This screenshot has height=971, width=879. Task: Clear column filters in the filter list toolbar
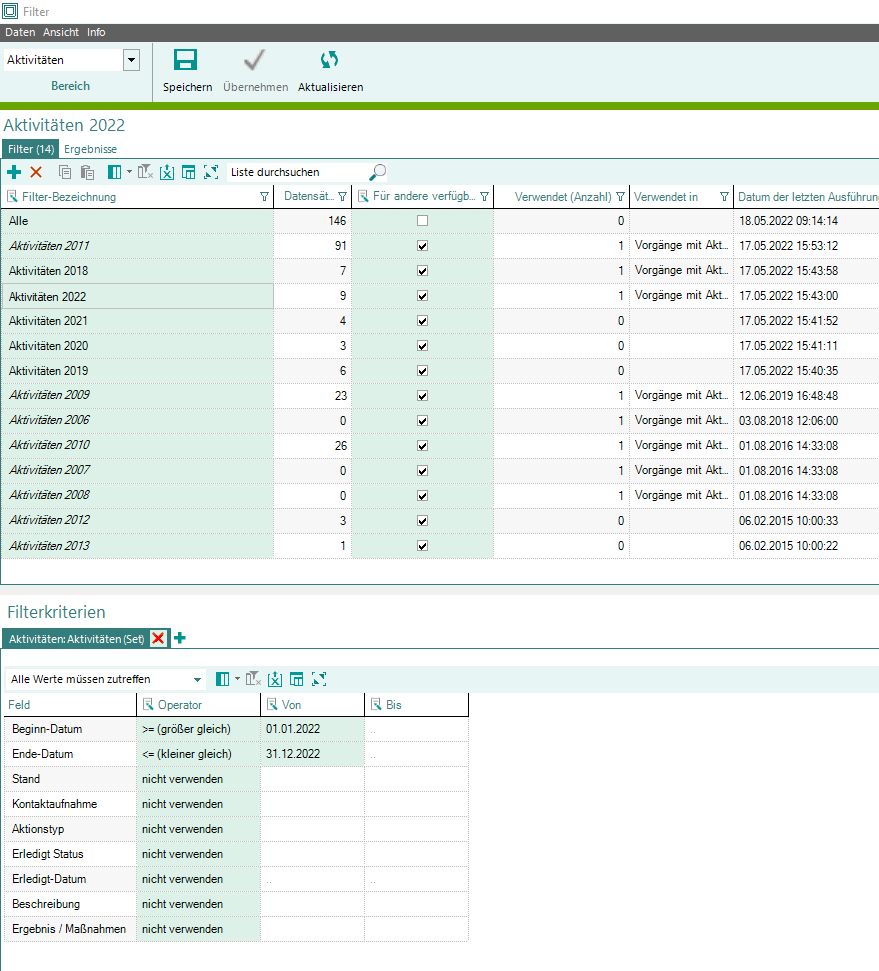pyautogui.click(x=145, y=172)
